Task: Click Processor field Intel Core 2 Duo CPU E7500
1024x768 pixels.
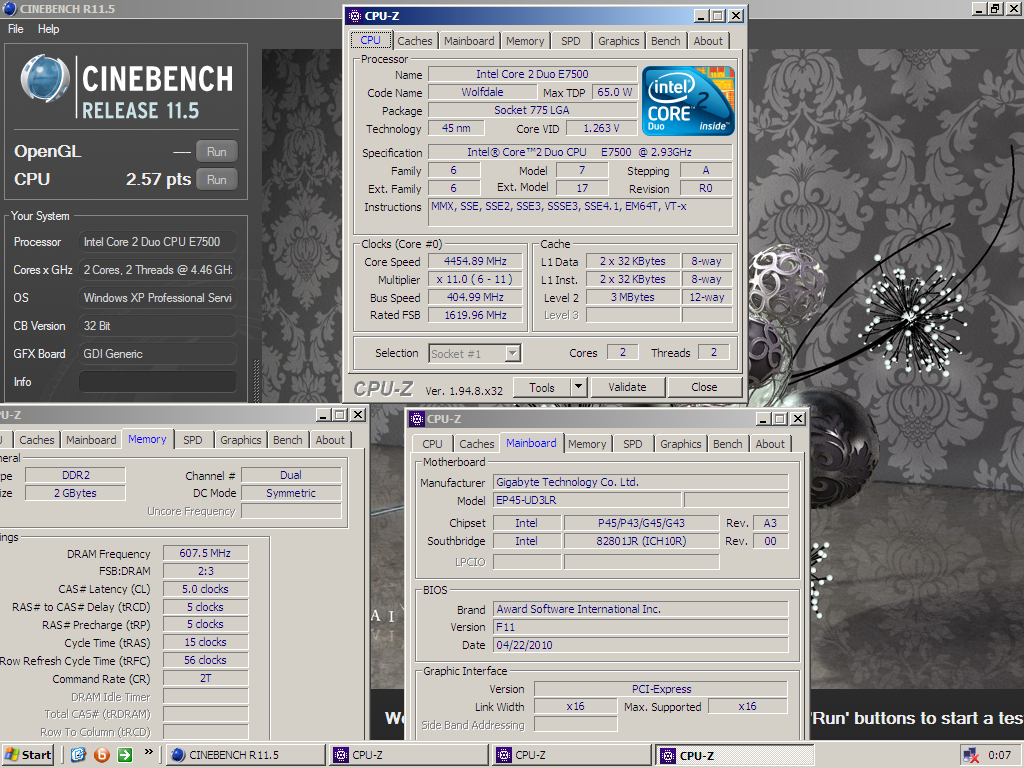Action: [157, 242]
